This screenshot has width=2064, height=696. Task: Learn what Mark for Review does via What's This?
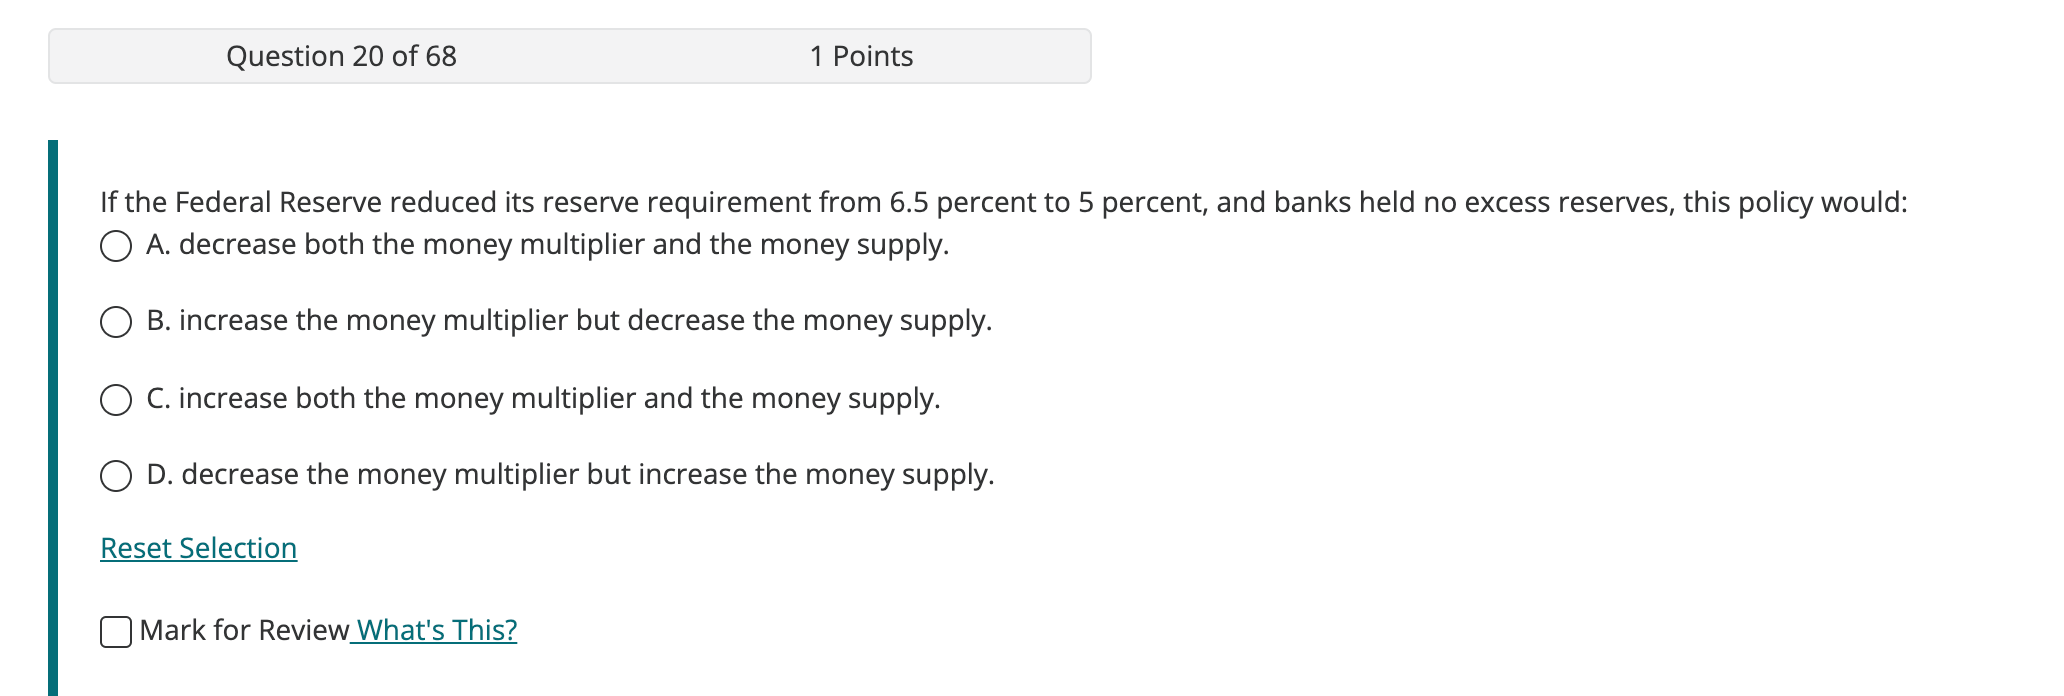(x=437, y=630)
